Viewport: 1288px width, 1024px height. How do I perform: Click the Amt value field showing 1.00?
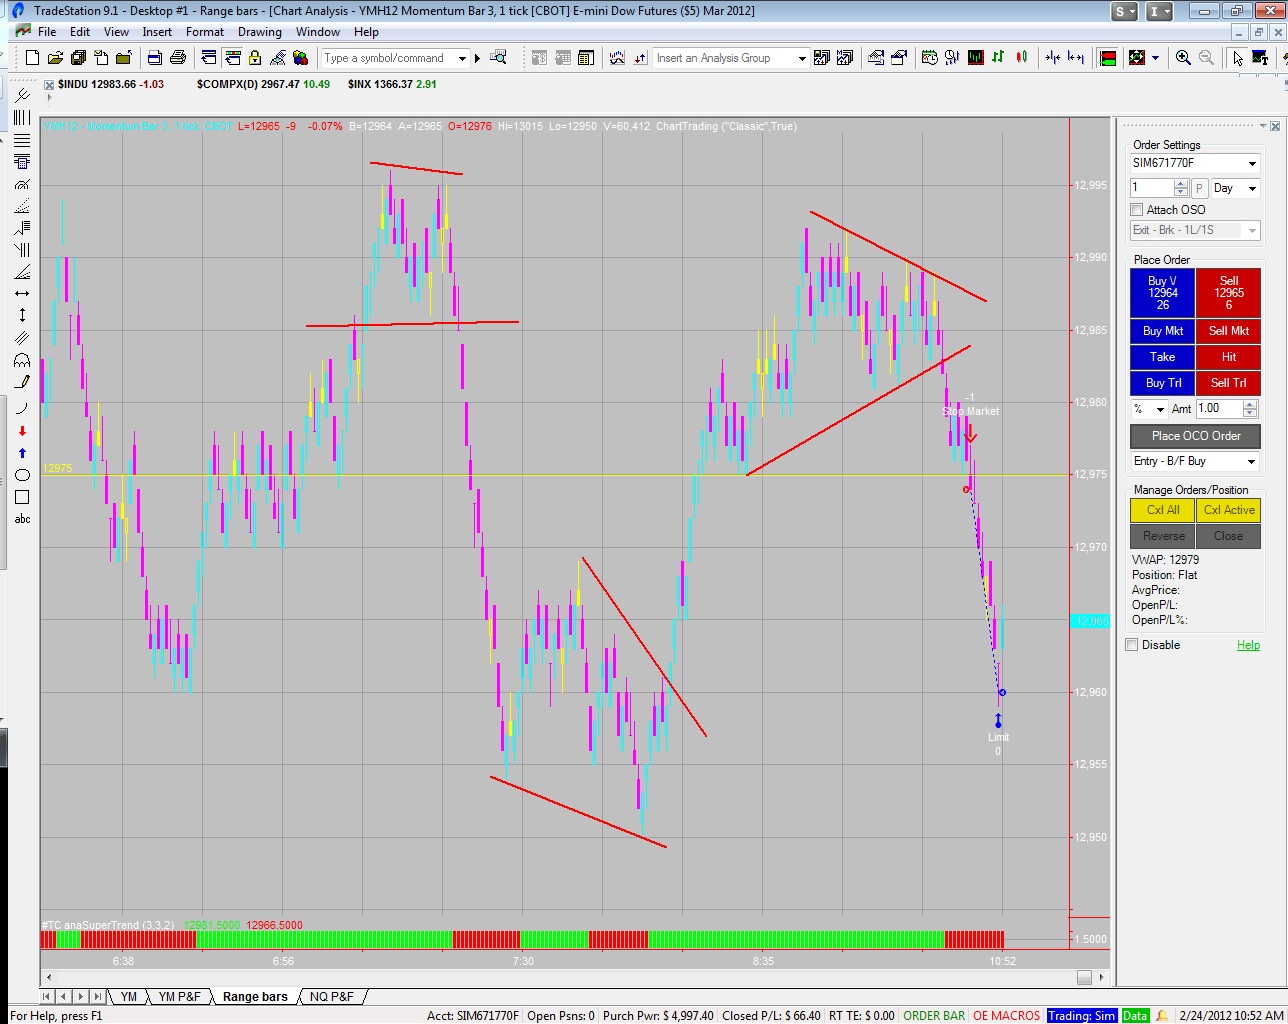click(x=1219, y=409)
